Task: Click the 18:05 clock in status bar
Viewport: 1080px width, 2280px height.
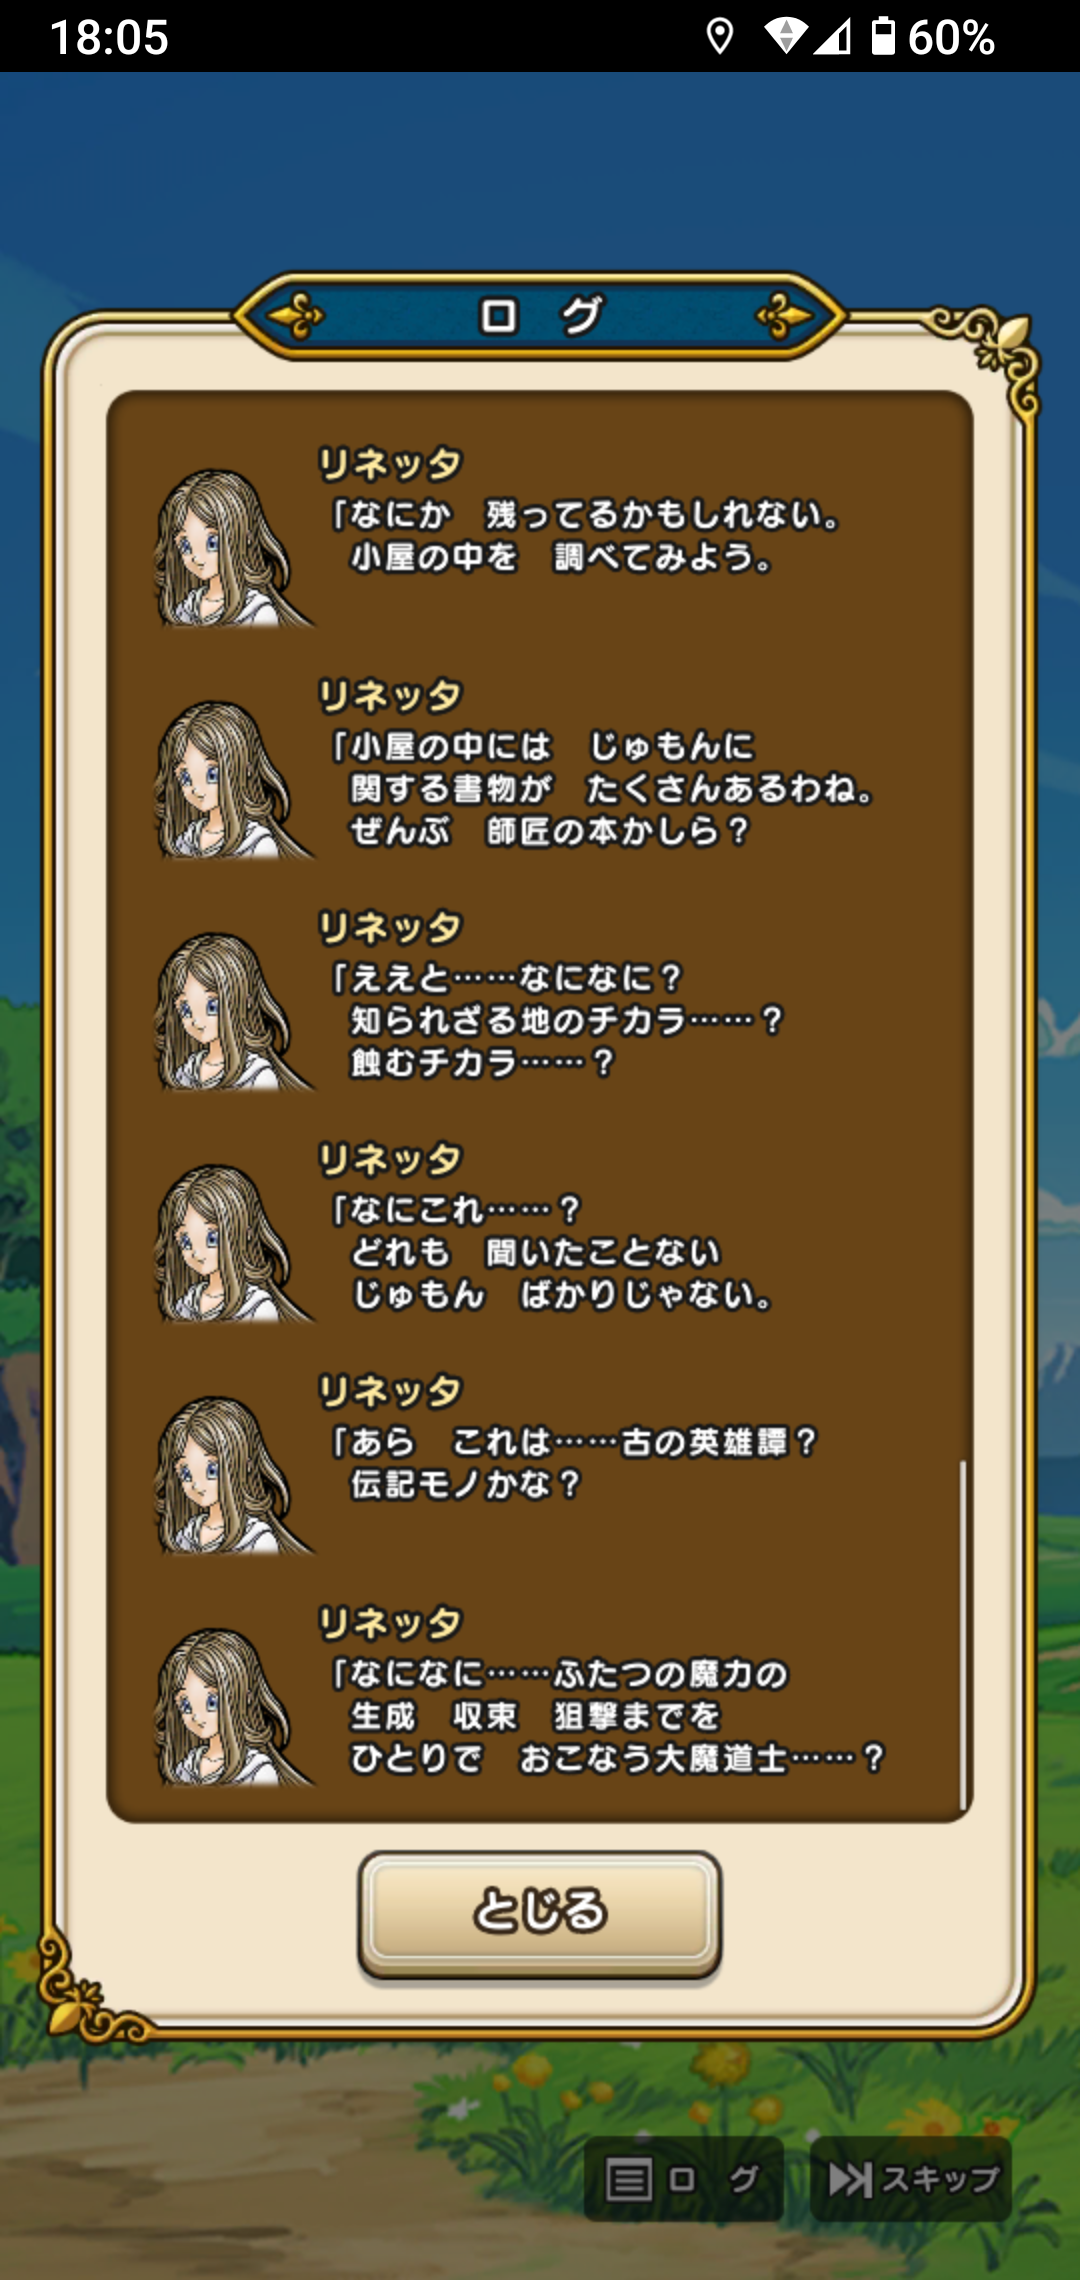Action: point(109,37)
